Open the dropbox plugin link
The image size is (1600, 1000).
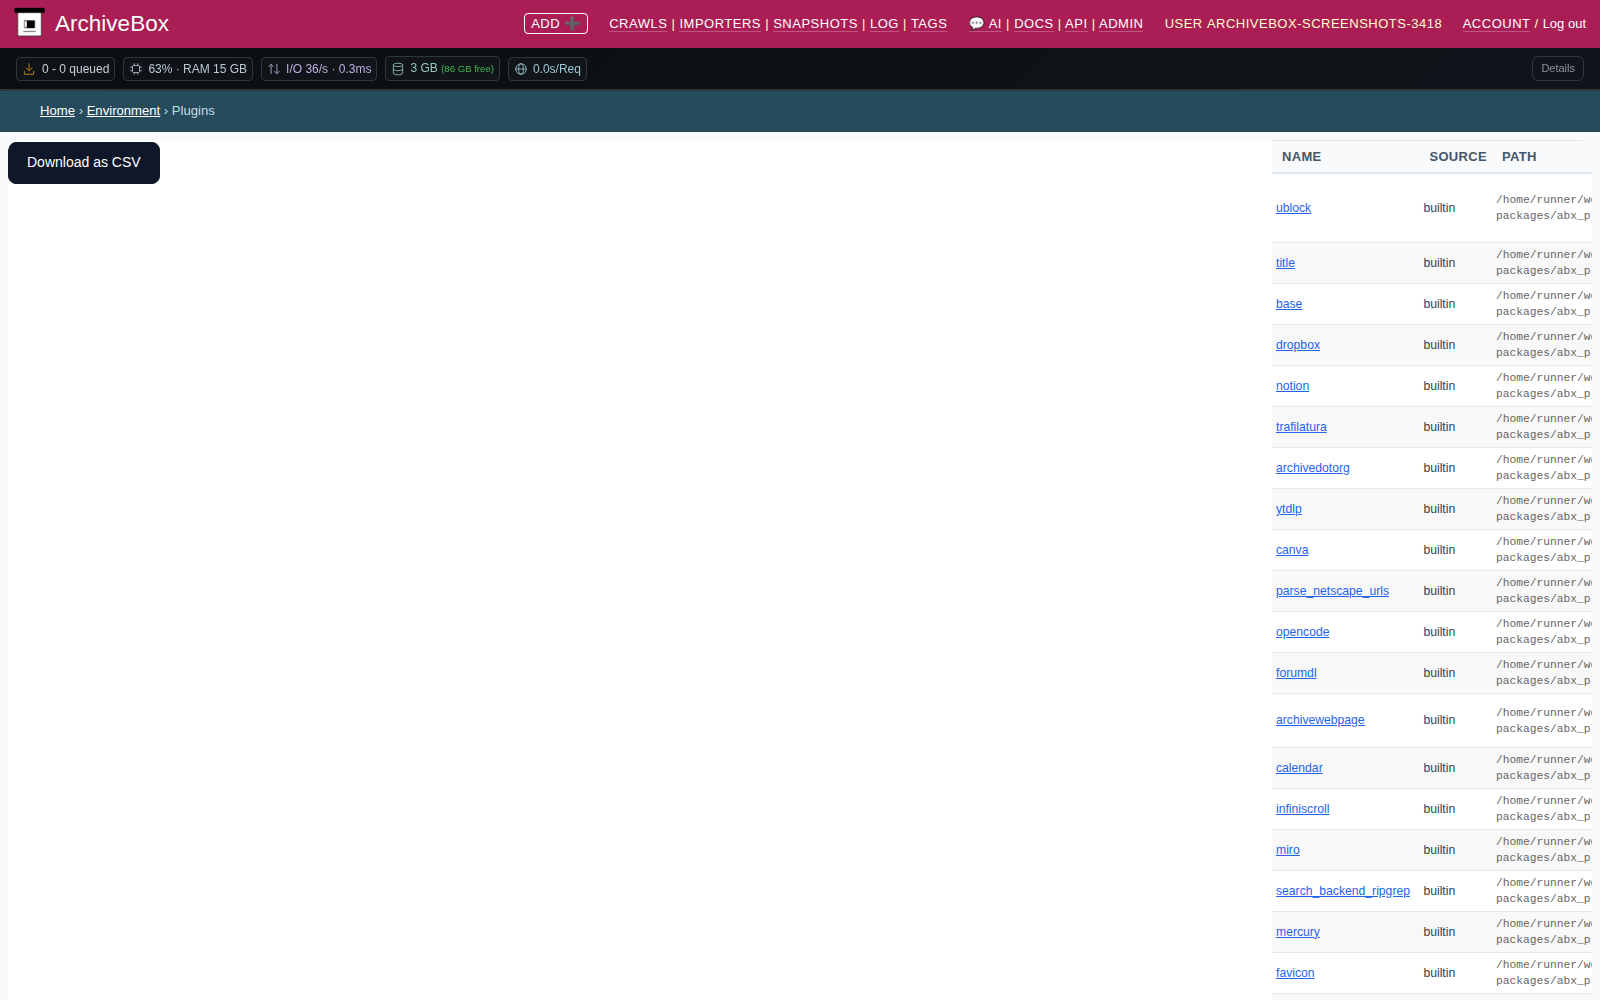(1298, 345)
